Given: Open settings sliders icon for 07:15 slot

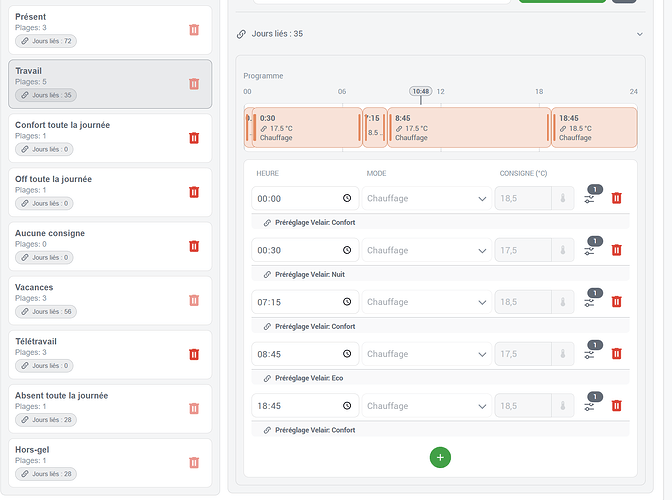Looking at the screenshot, I should (x=590, y=302).
